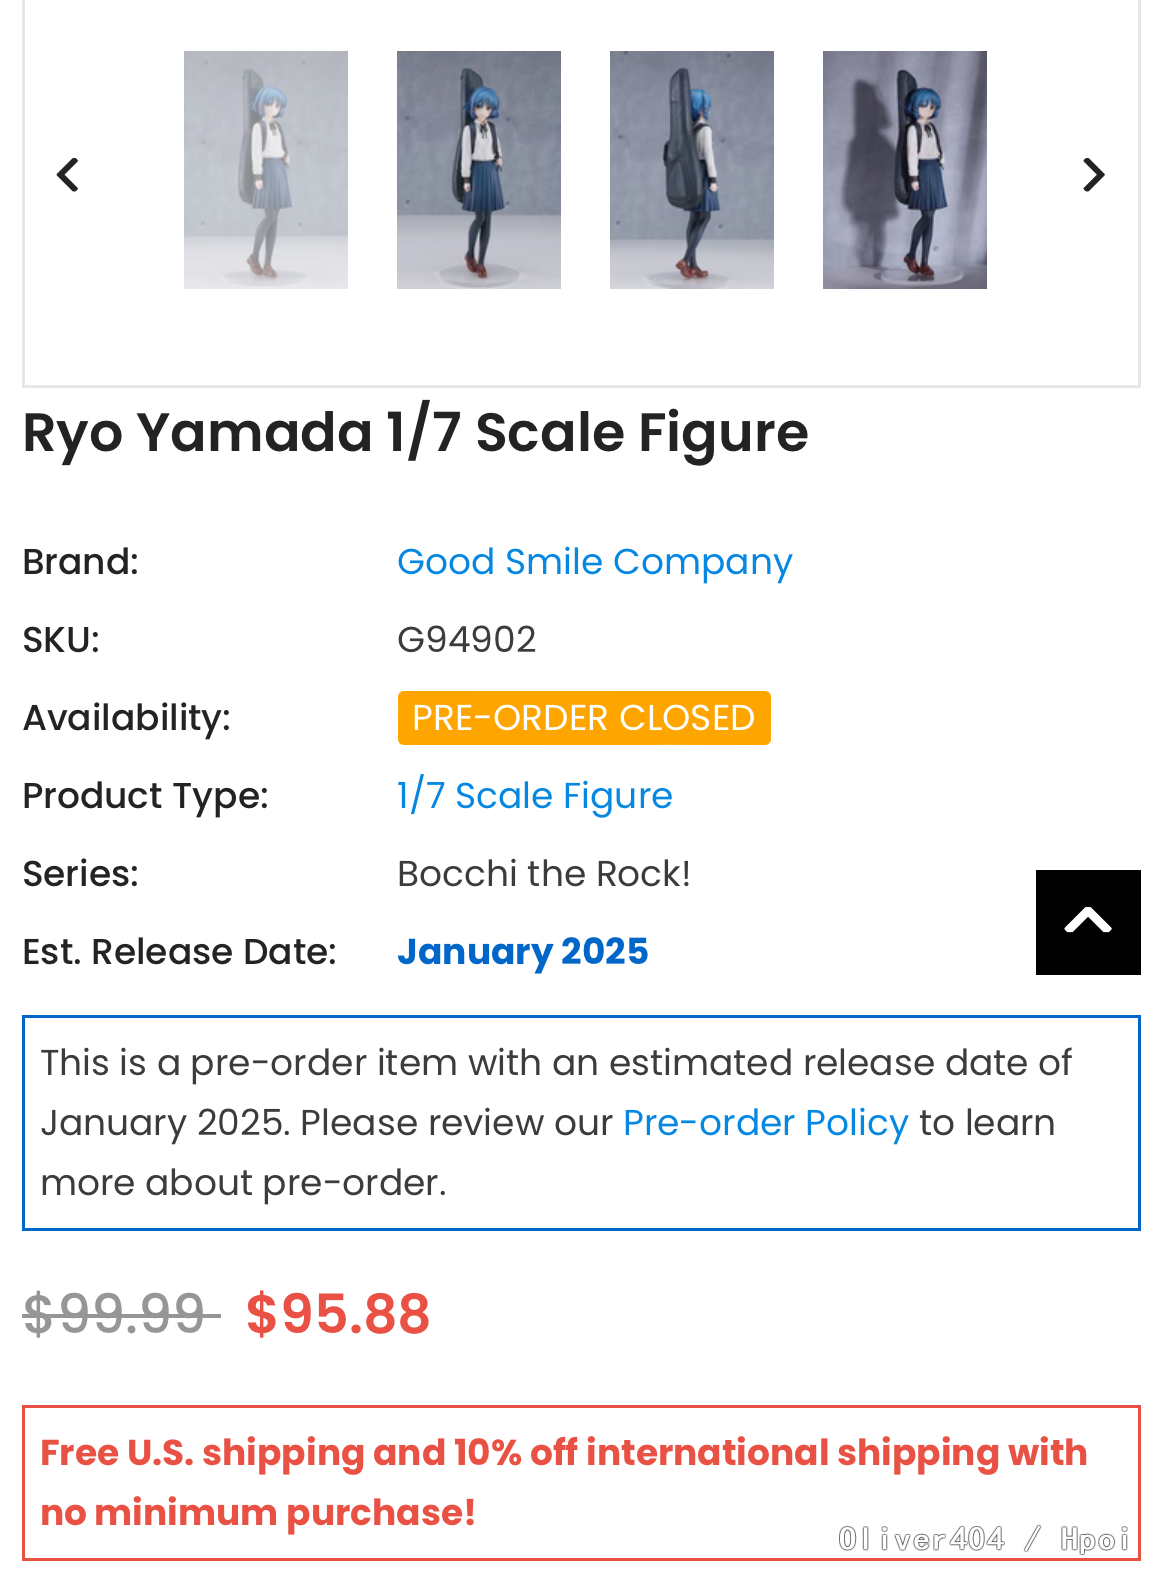Select the palest, washed-out figure thumbnail
Viewport: 1163px width, 1574px height.
pyautogui.click(x=266, y=170)
